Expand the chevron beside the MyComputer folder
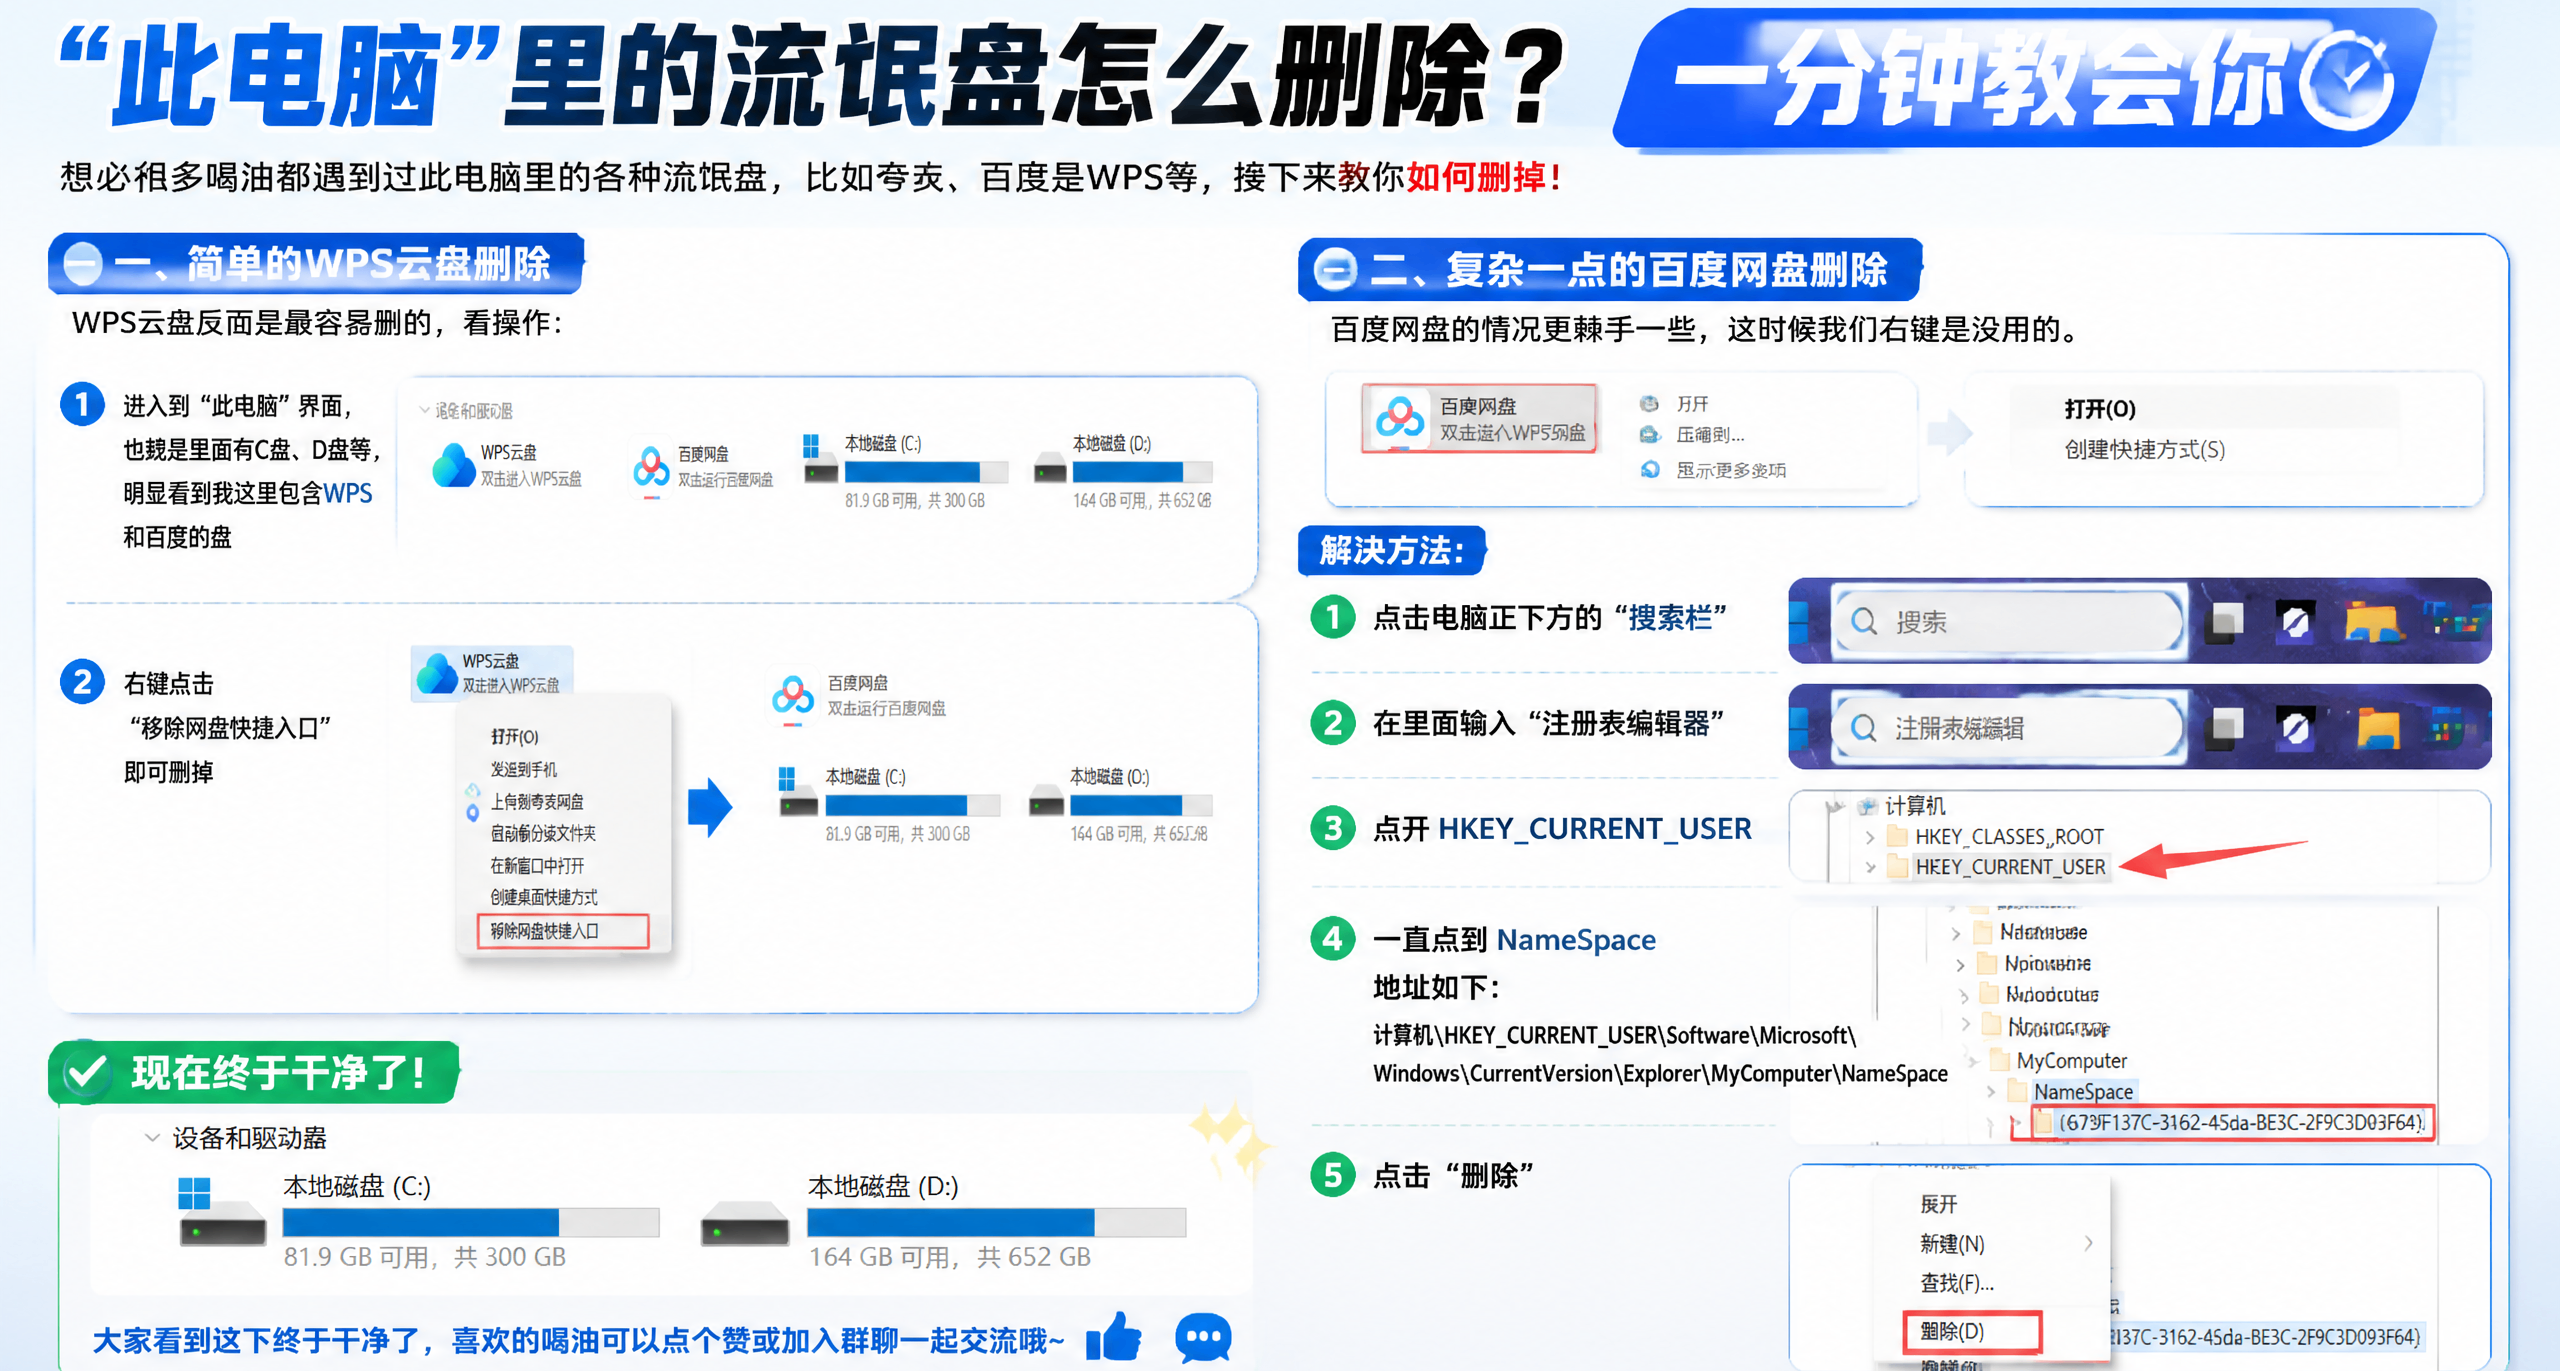The height and width of the screenshot is (1371, 2560). [x=1973, y=1060]
